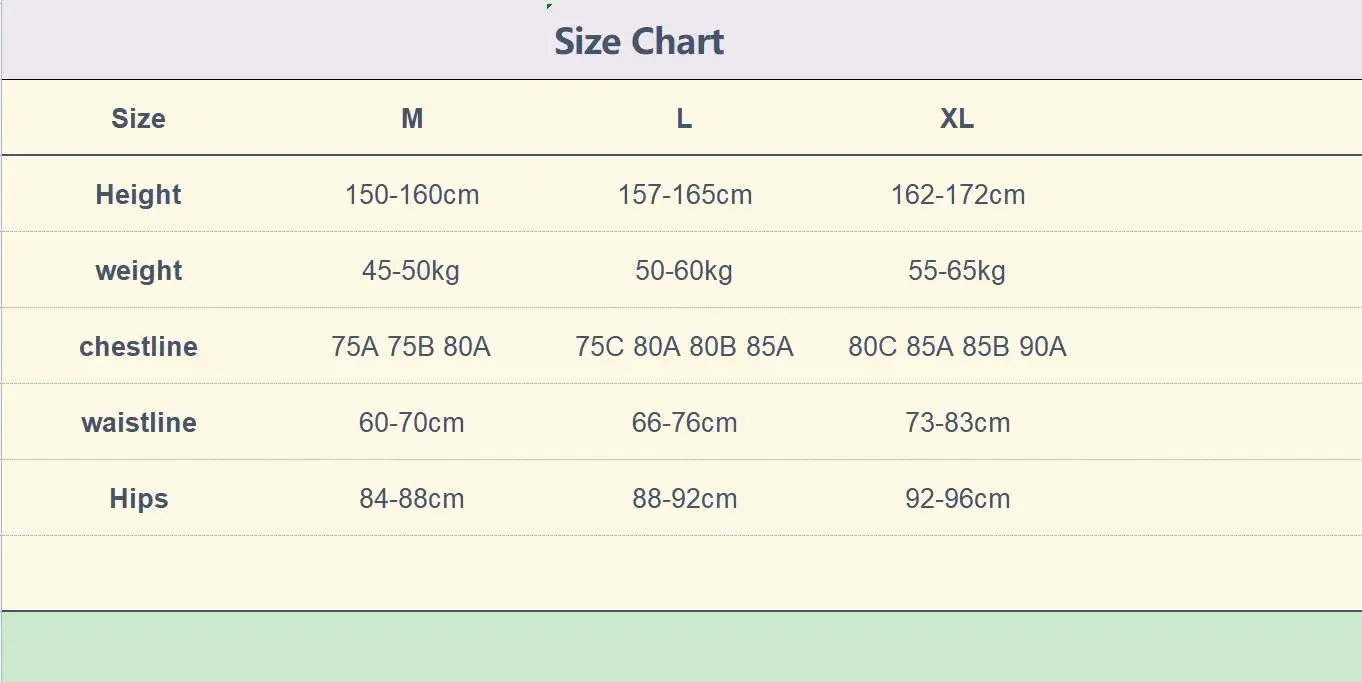This screenshot has width=1362, height=682.
Task: Click the 150-160cm height cell
Action: (412, 195)
